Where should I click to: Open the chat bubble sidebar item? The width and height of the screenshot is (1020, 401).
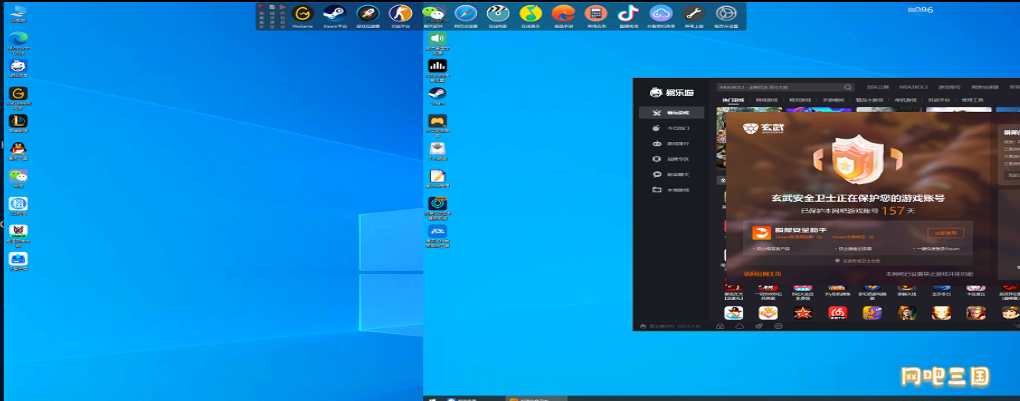(x=671, y=174)
